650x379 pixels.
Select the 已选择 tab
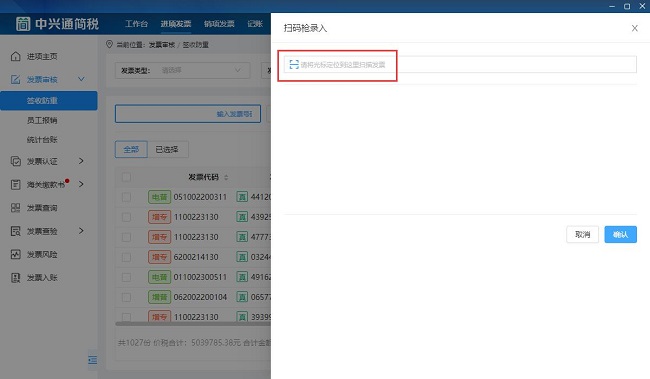(x=167, y=149)
